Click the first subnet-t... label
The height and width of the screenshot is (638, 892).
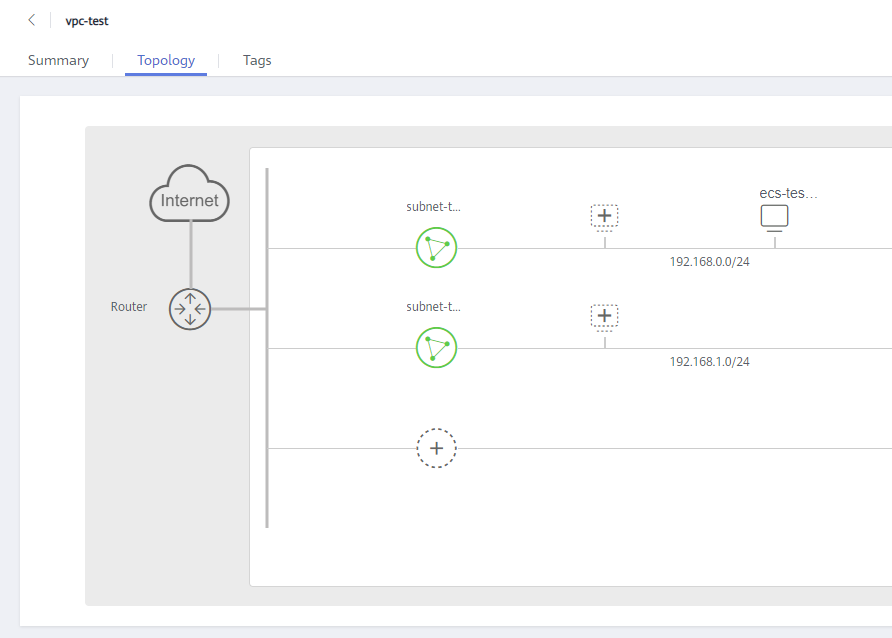tap(433, 207)
